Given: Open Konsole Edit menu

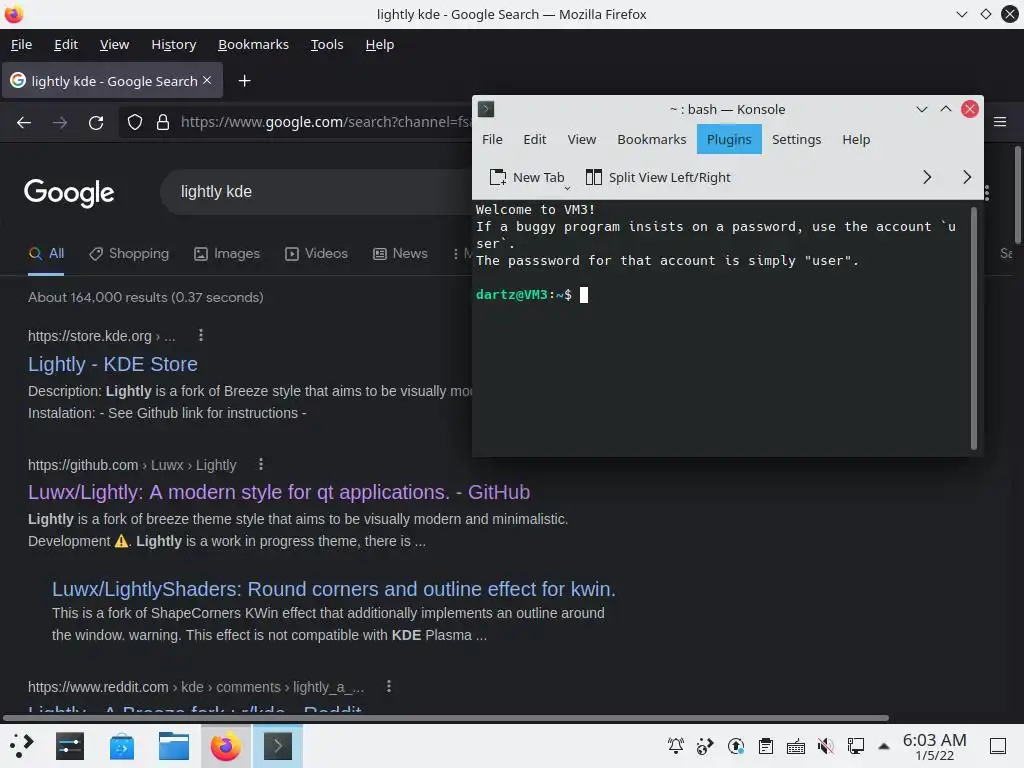Looking at the screenshot, I should 535,140.
